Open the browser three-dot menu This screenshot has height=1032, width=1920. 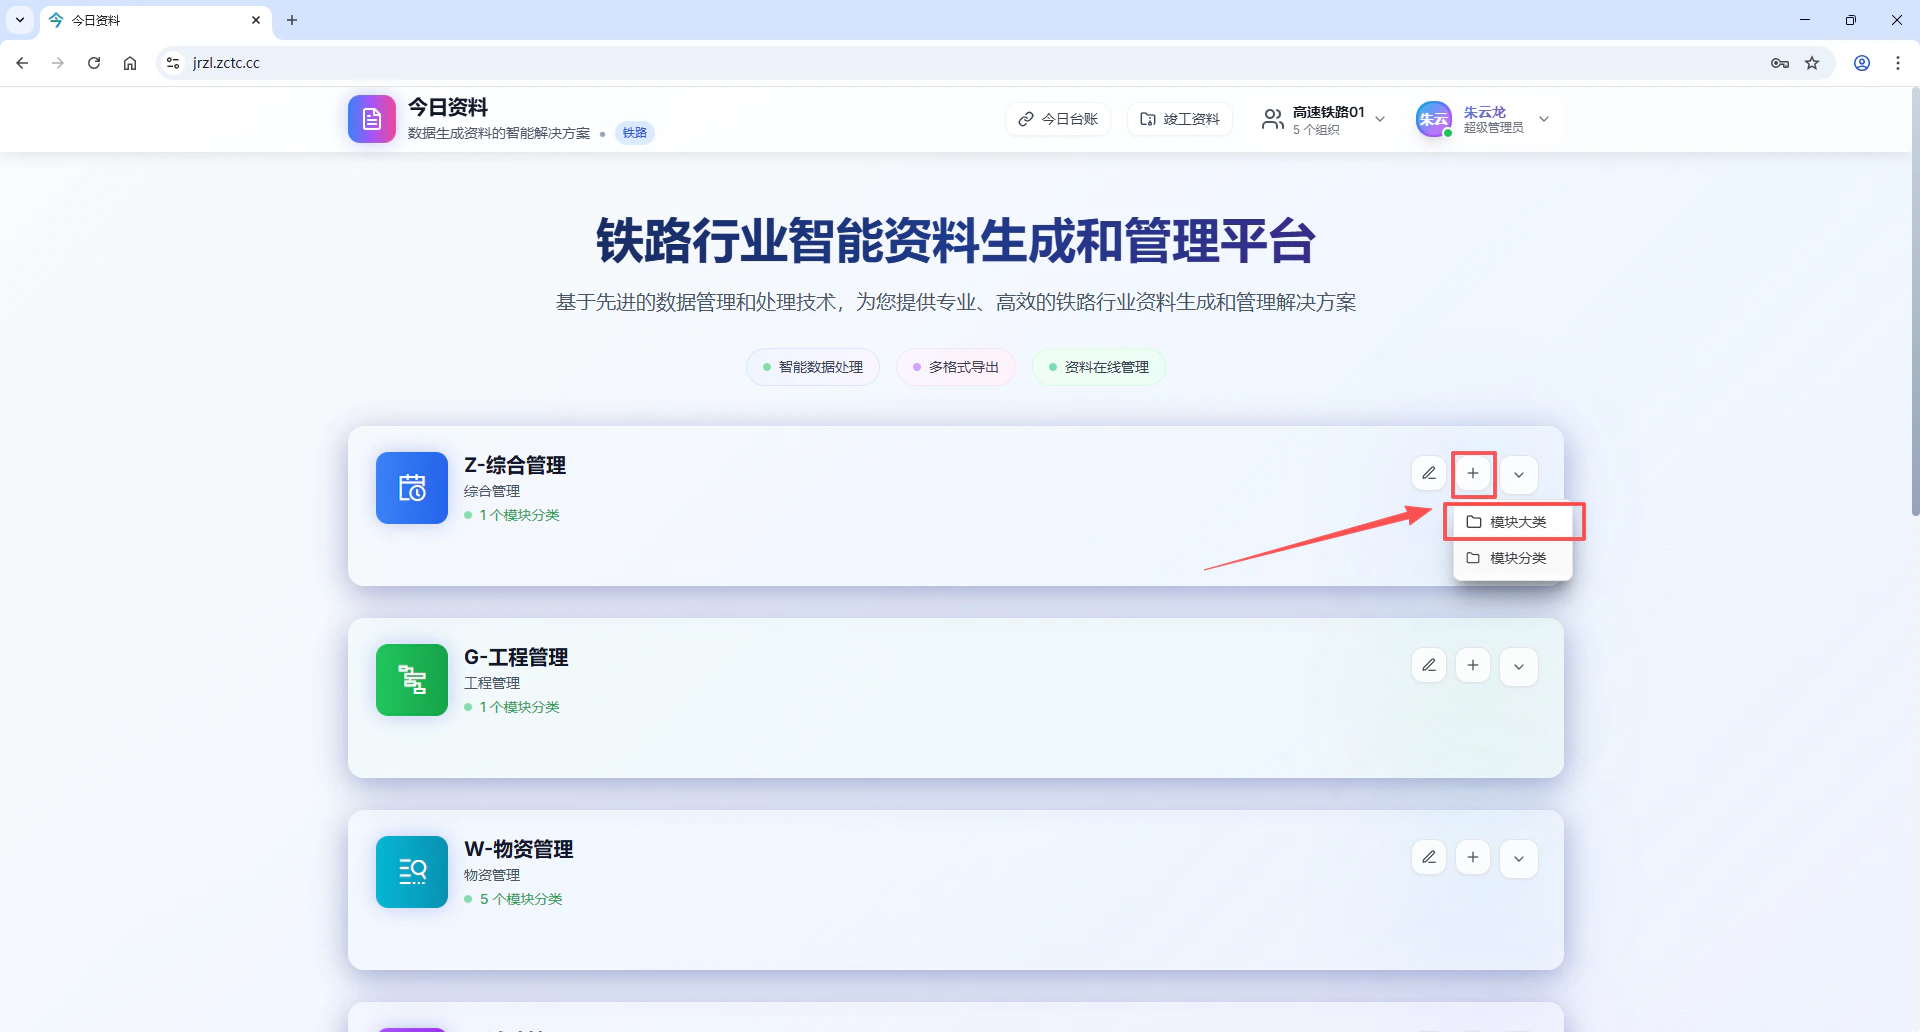[1898, 63]
